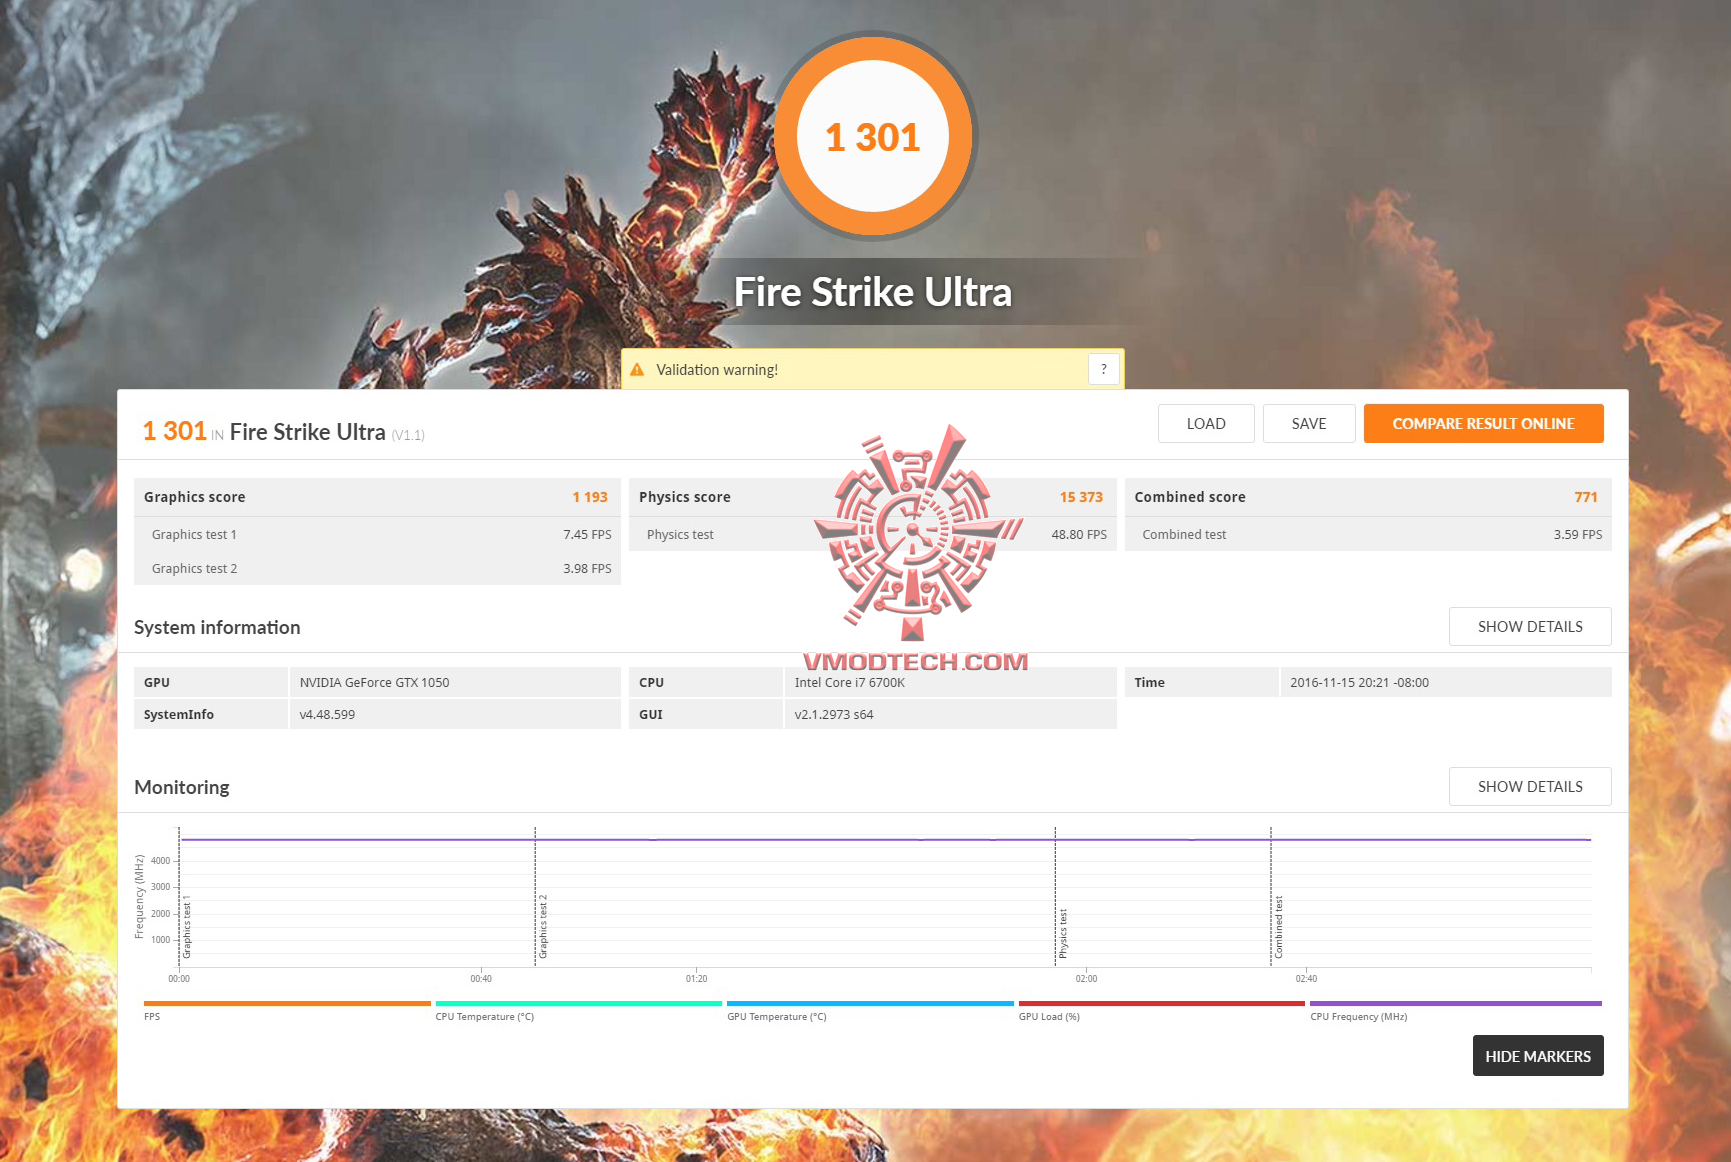
Task: Select the Physics score value 15 373
Action: click(1081, 497)
